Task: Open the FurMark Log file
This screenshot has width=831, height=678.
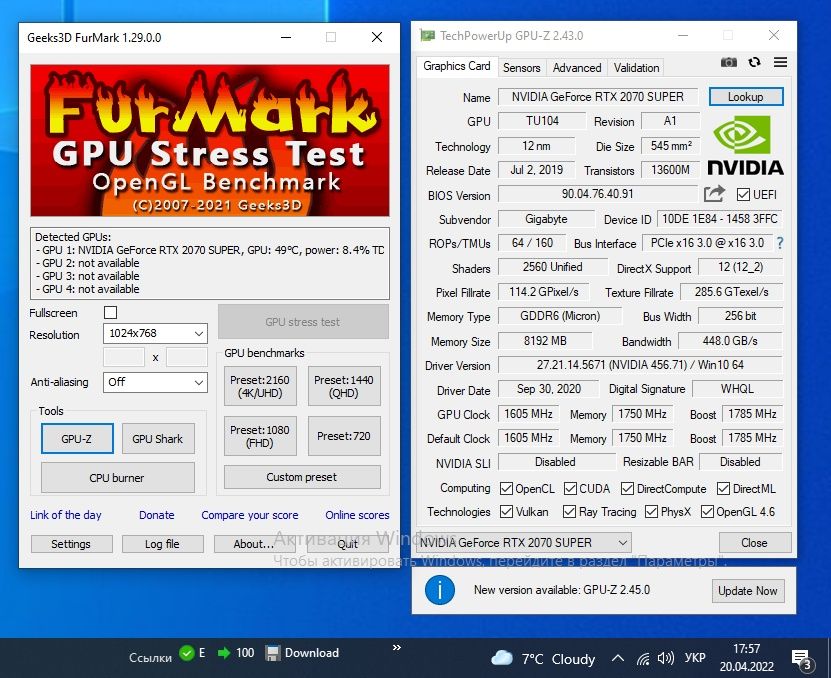Action: pyautogui.click(x=162, y=544)
